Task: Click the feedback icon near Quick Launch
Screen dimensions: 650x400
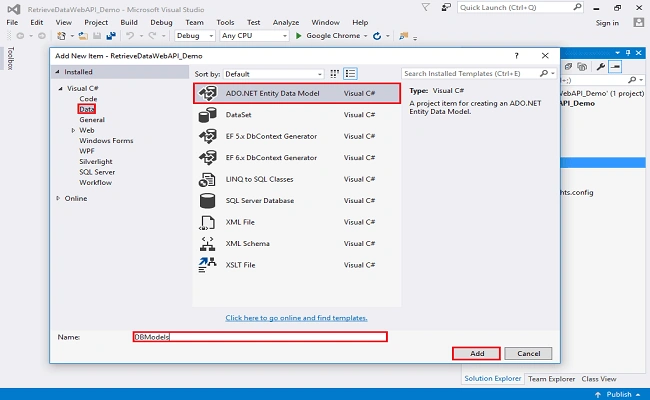Action: pyautogui.click(x=446, y=7)
